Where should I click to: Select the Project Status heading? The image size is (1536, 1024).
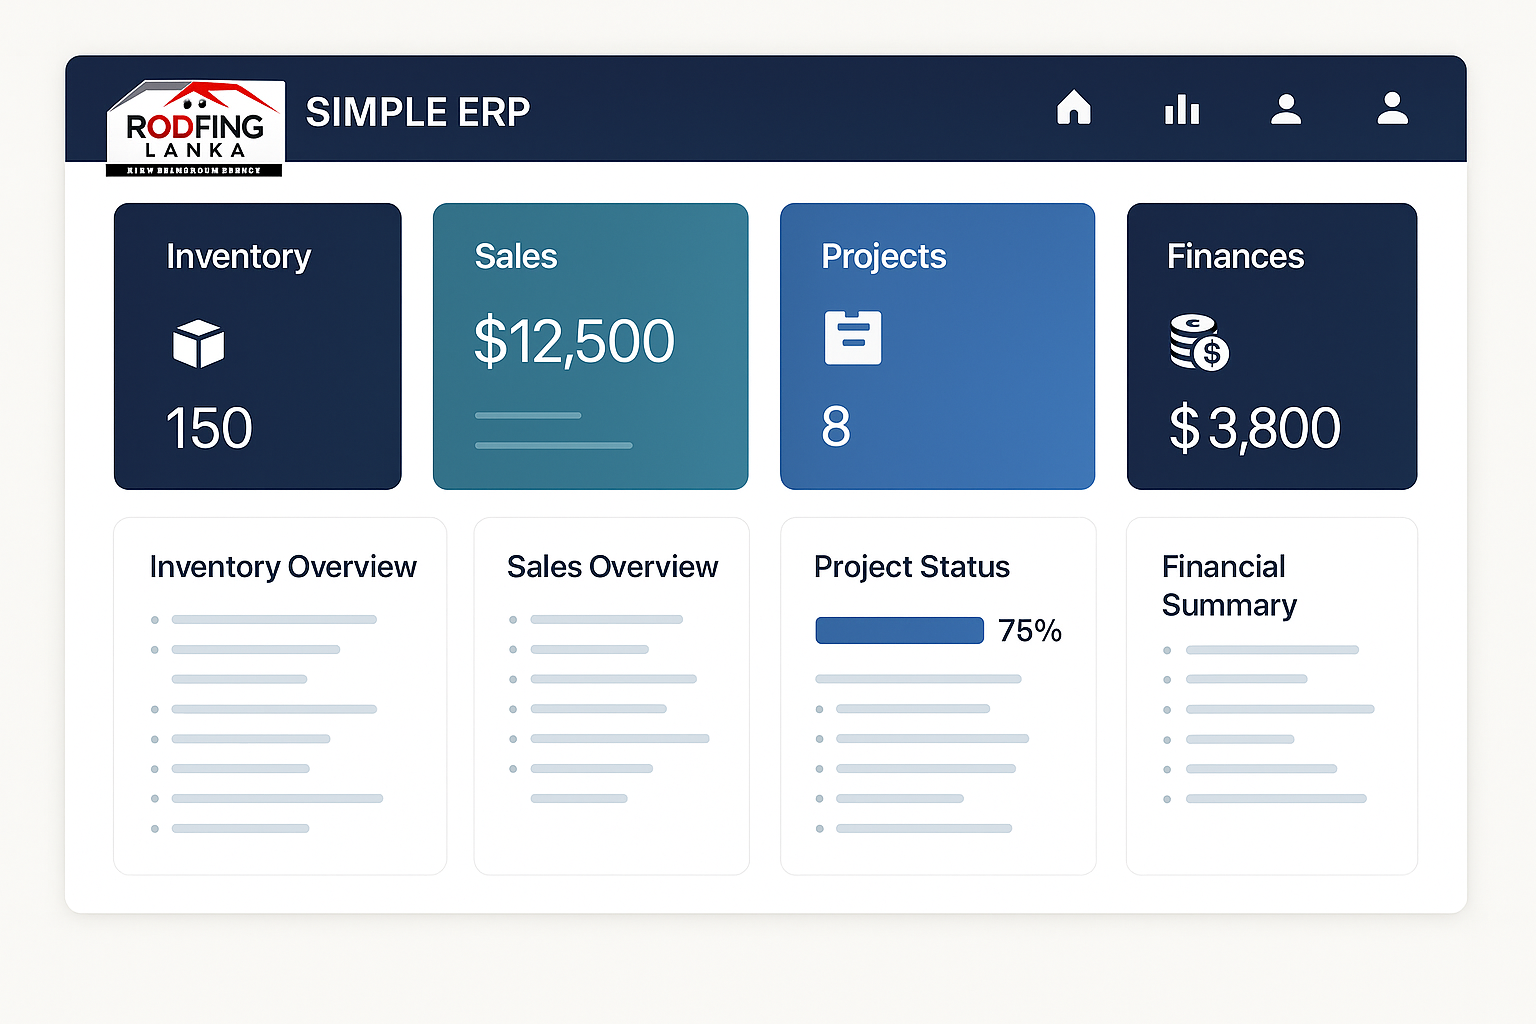(x=912, y=567)
